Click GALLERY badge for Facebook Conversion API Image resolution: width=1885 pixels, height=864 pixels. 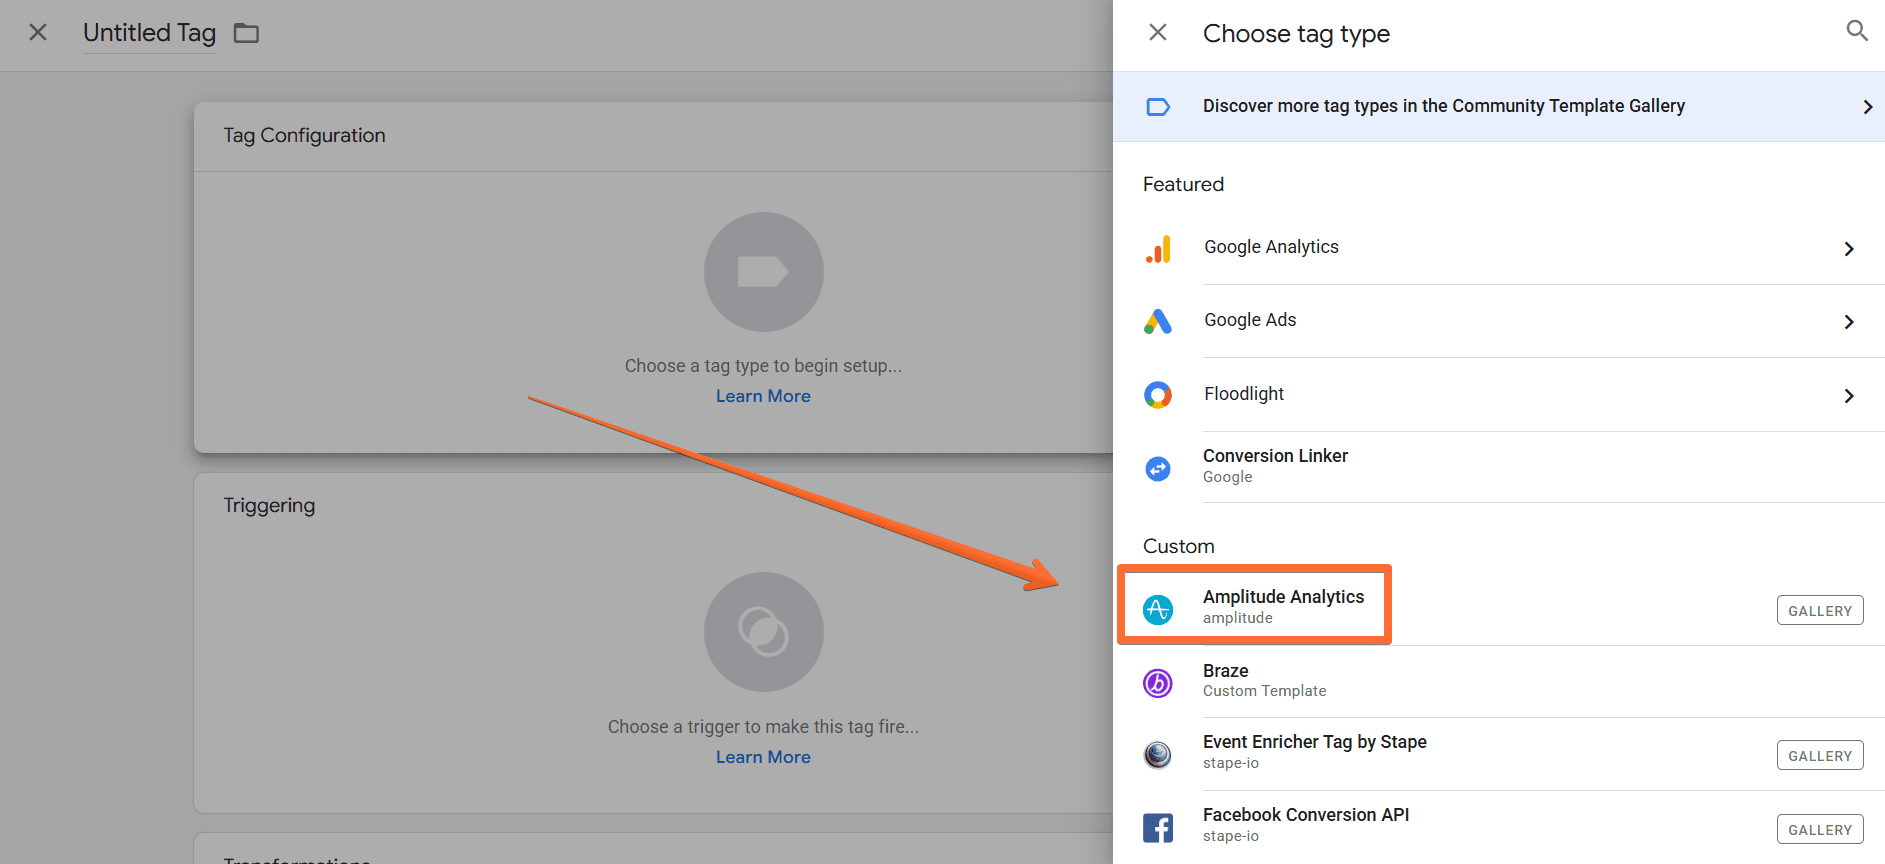(1820, 829)
